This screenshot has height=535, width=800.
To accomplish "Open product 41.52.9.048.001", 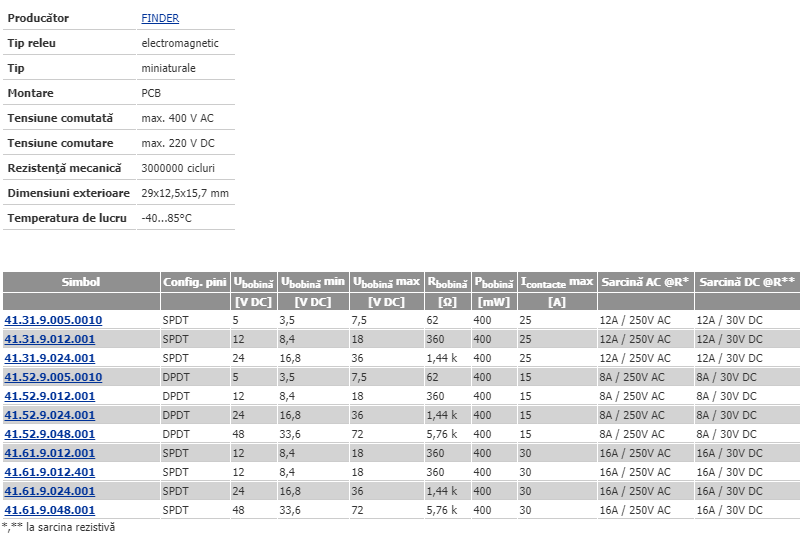I will point(49,434).
